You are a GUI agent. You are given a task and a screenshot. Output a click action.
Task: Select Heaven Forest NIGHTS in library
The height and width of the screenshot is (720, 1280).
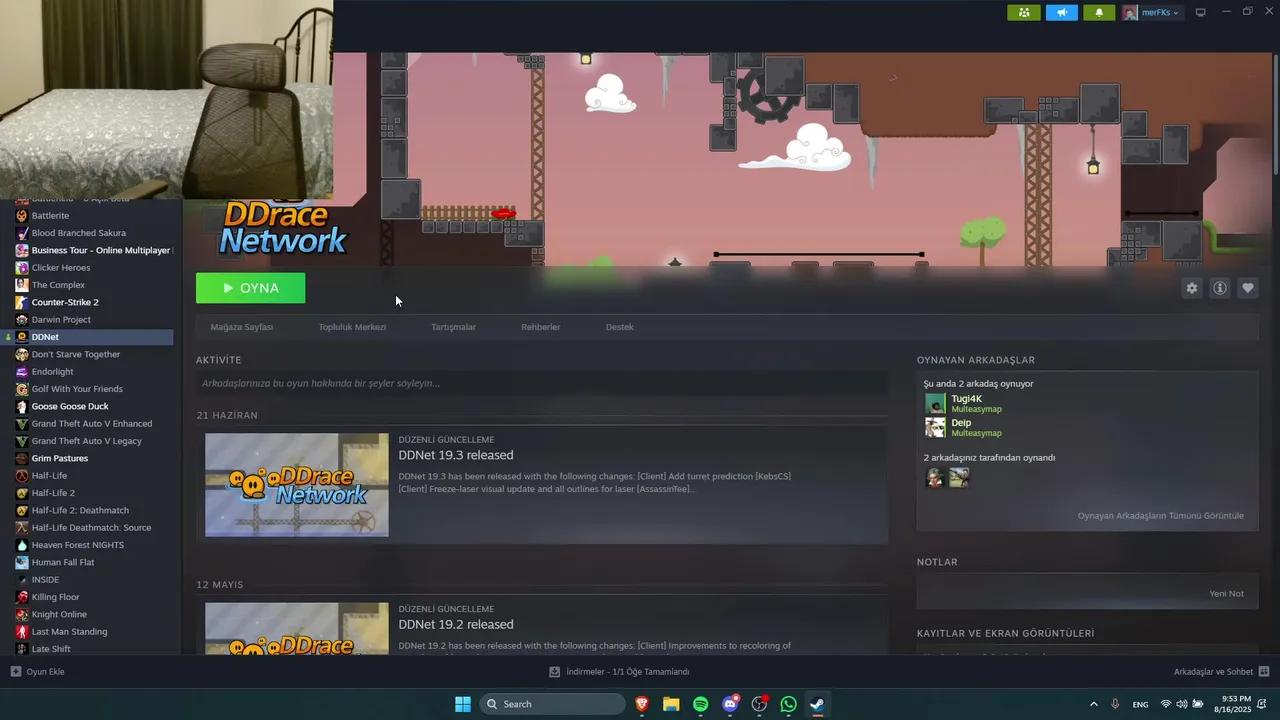(x=78, y=545)
